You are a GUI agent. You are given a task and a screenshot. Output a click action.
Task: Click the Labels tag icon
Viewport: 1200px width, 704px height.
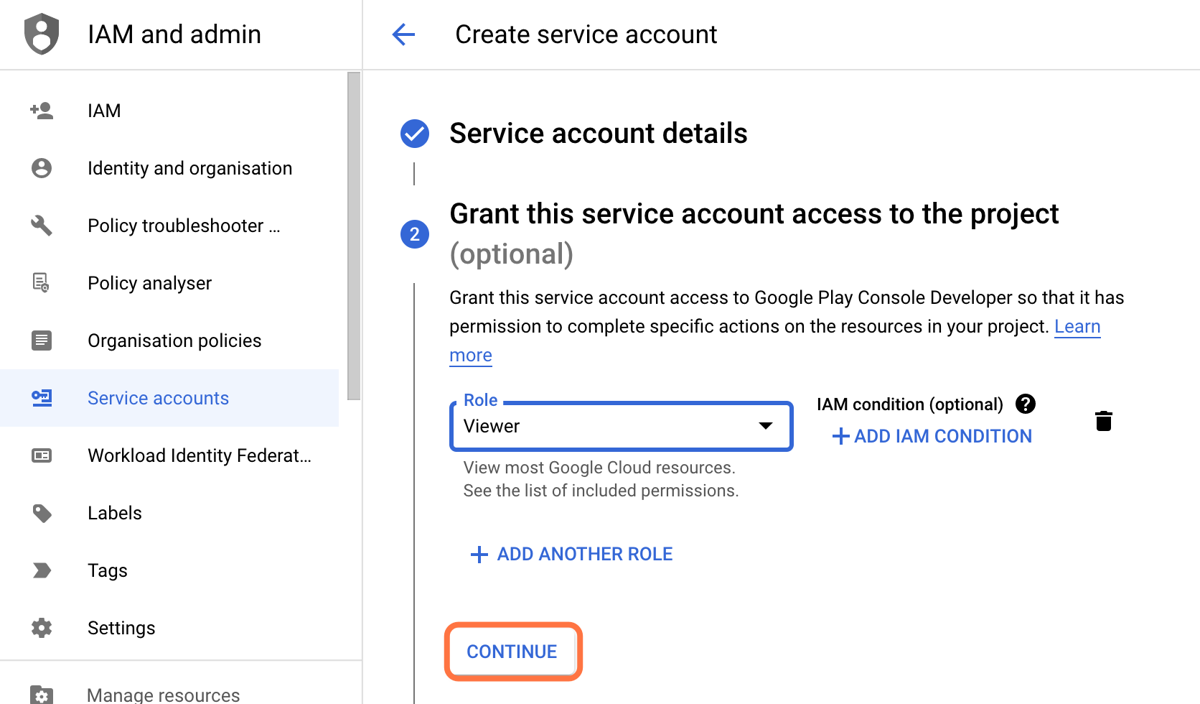[41, 513]
